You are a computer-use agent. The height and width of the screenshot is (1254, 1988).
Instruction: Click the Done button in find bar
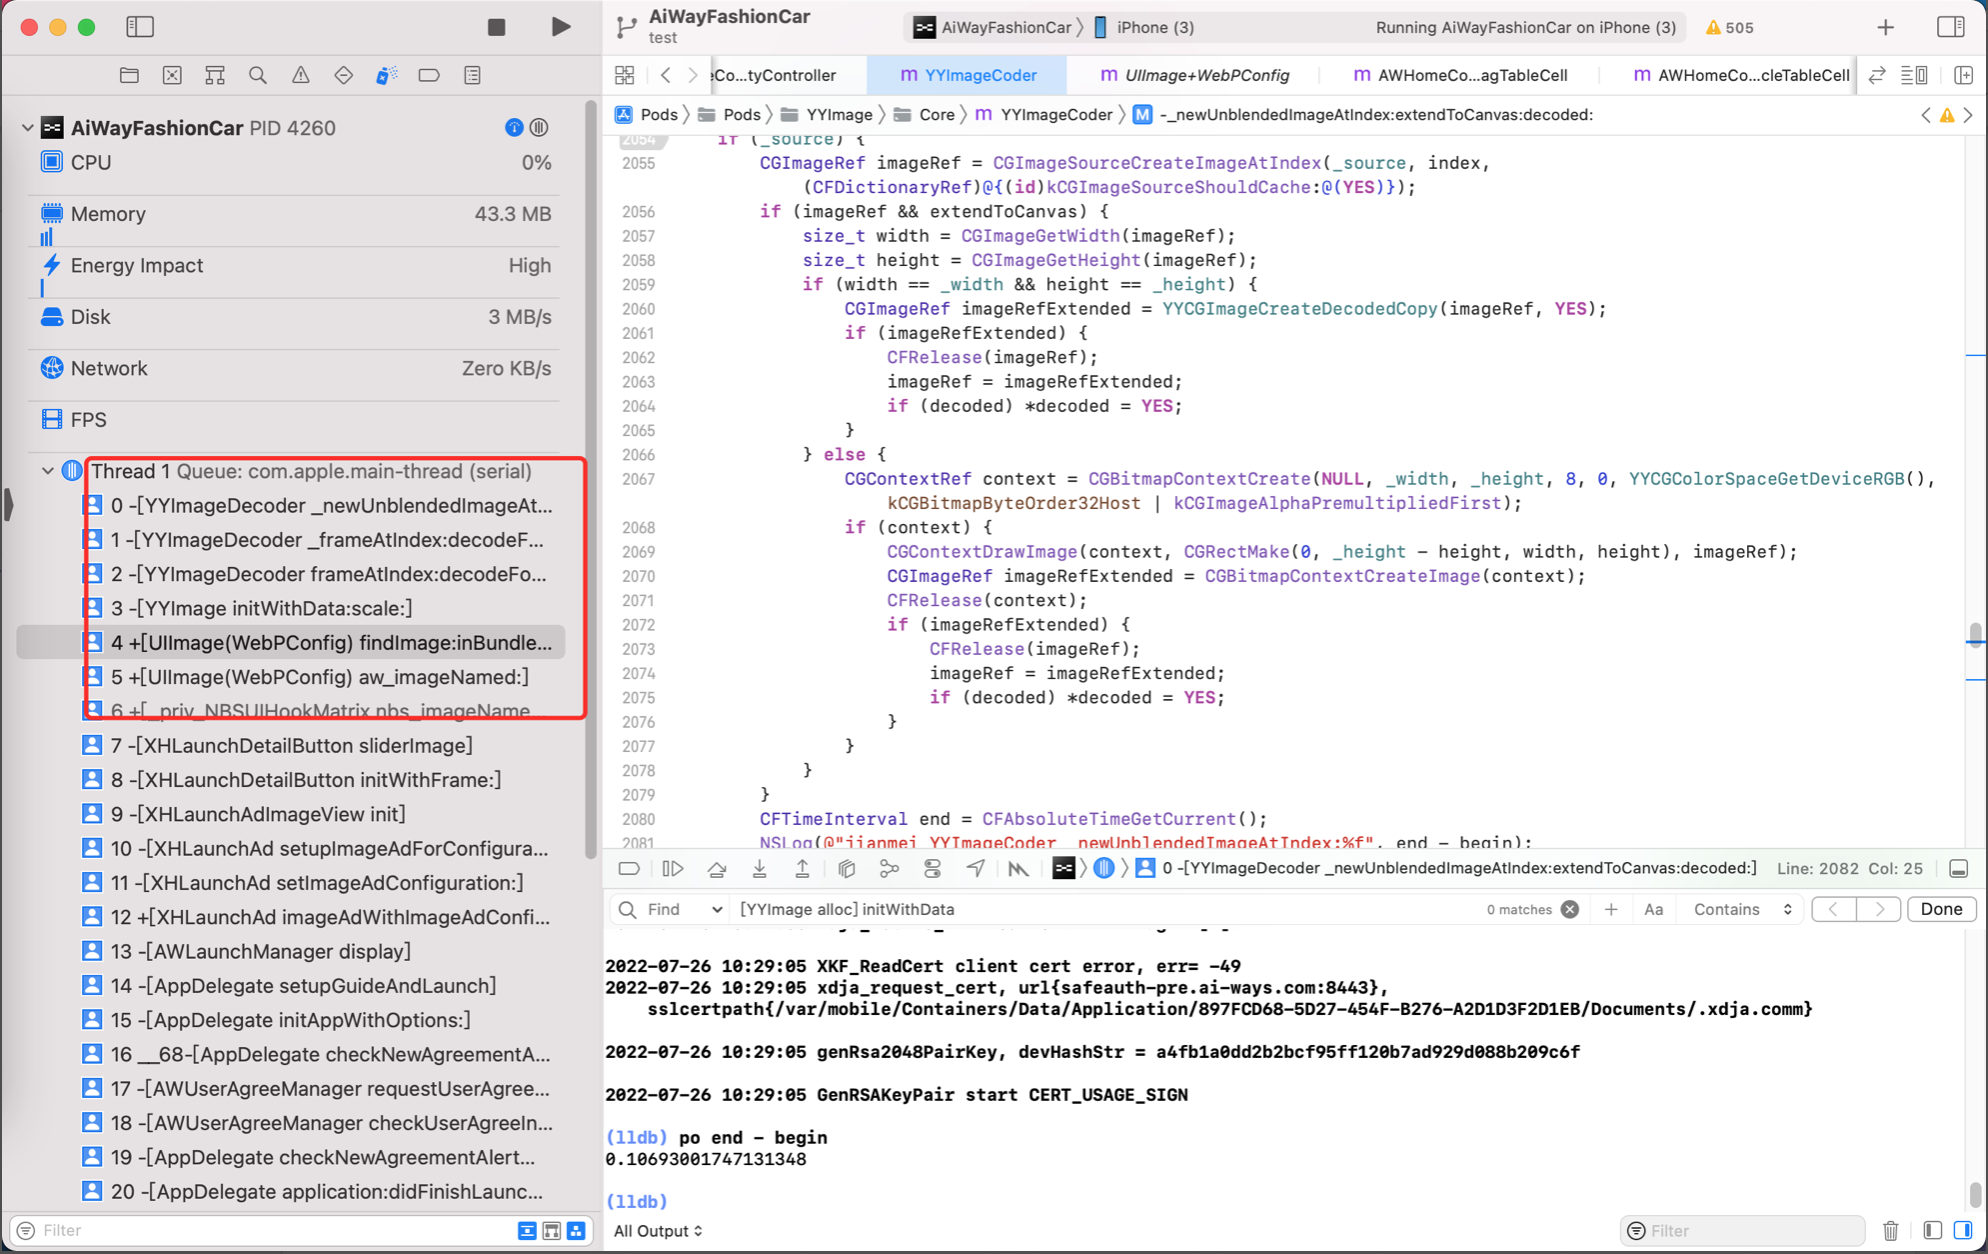tap(1940, 909)
